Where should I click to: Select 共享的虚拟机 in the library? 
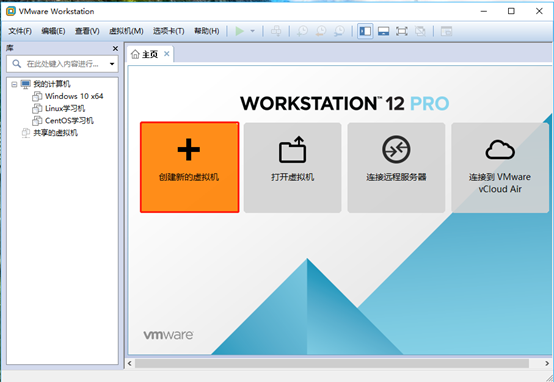(55, 133)
